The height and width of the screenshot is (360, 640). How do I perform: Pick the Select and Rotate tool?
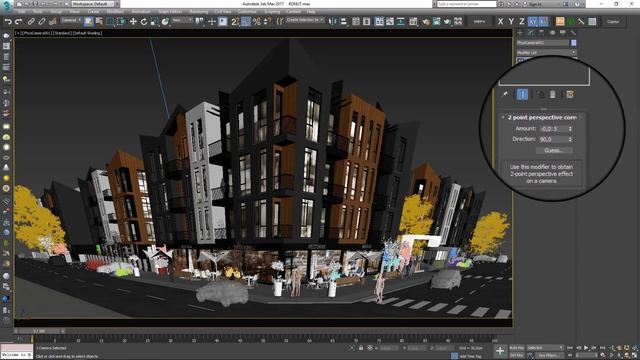(x=144, y=21)
